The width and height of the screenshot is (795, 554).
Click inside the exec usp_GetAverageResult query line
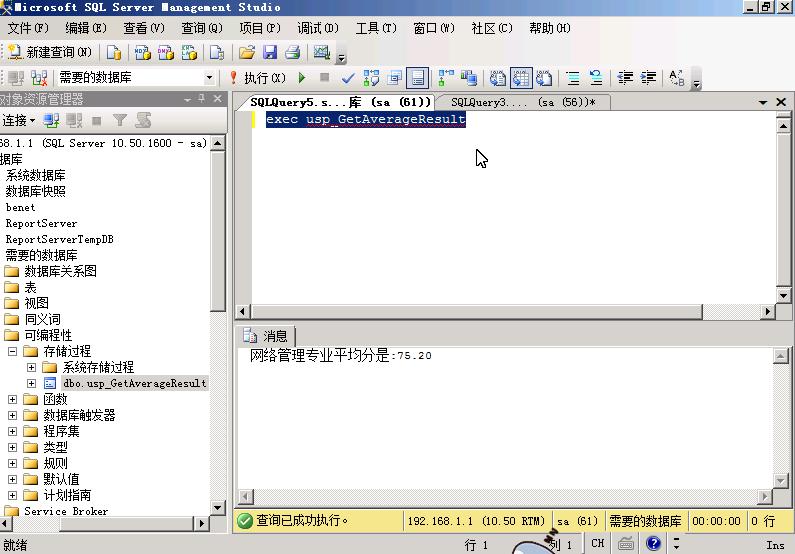(366, 120)
